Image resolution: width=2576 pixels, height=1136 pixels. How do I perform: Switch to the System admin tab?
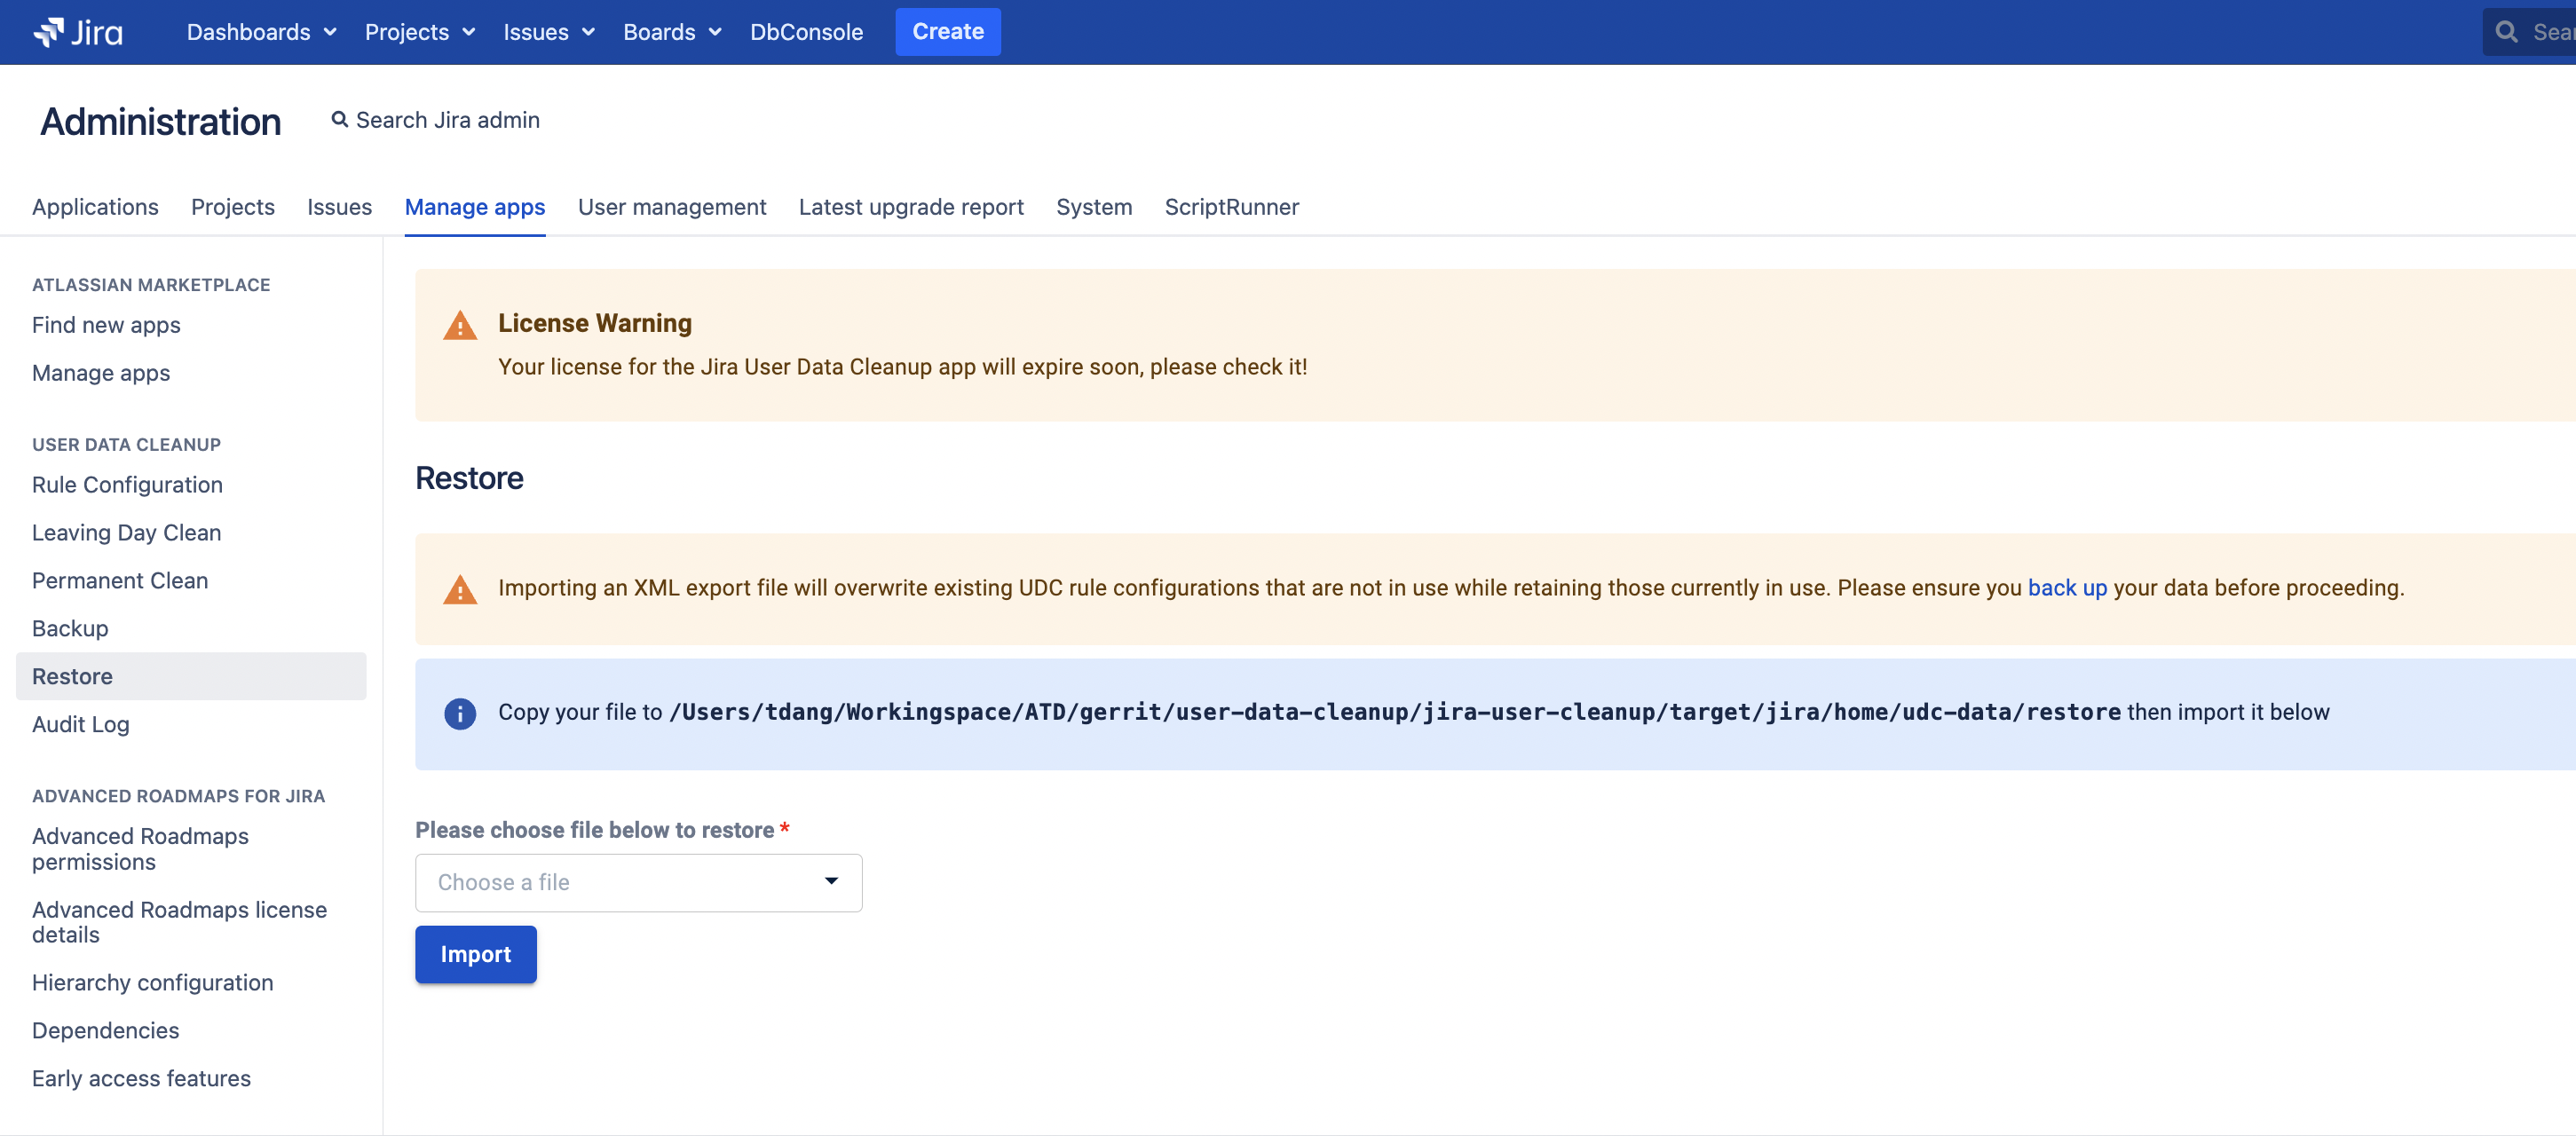(x=1093, y=207)
